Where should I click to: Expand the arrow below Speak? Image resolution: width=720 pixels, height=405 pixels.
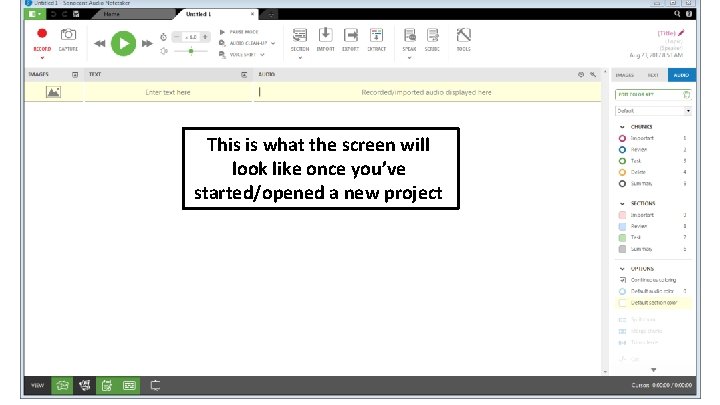tap(409, 58)
